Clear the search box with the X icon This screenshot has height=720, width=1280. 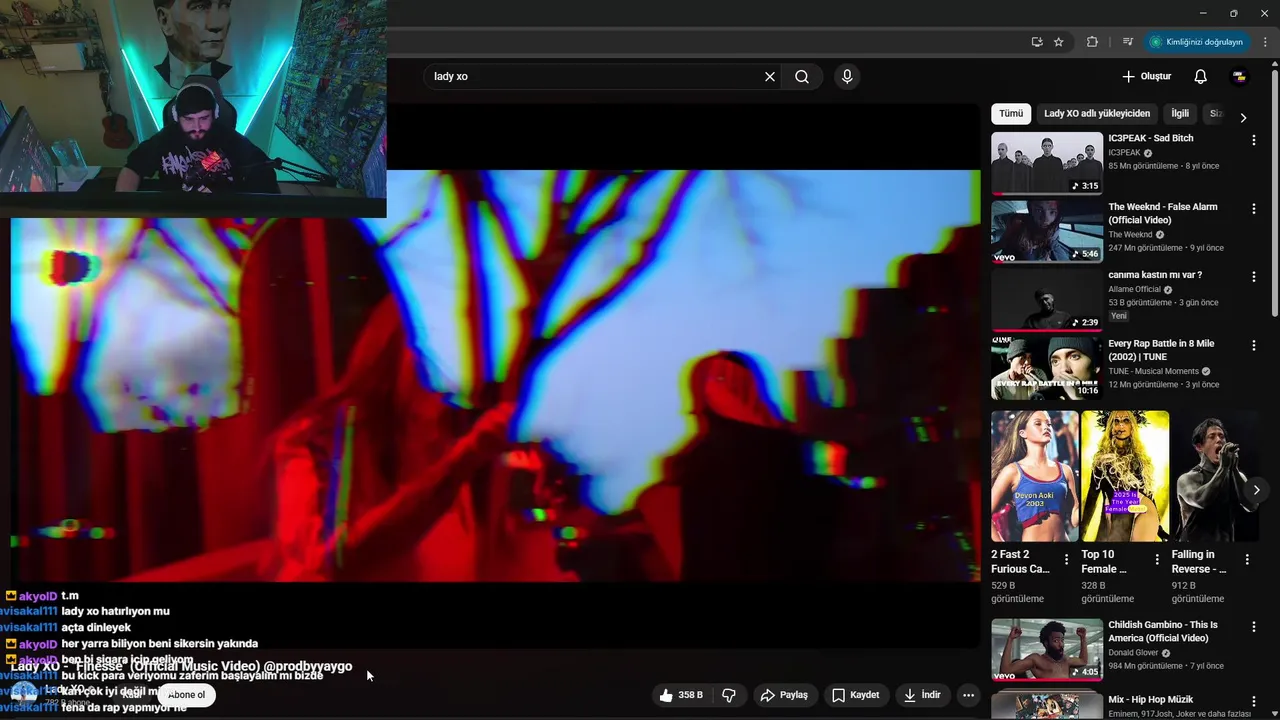click(x=770, y=76)
